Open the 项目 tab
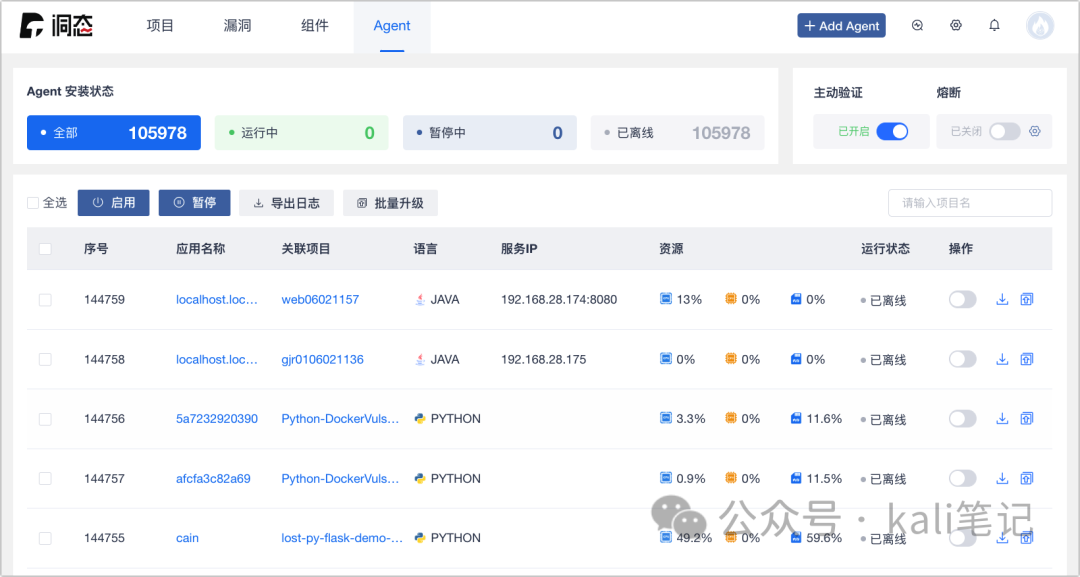The image size is (1080, 577). pyautogui.click(x=160, y=25)
